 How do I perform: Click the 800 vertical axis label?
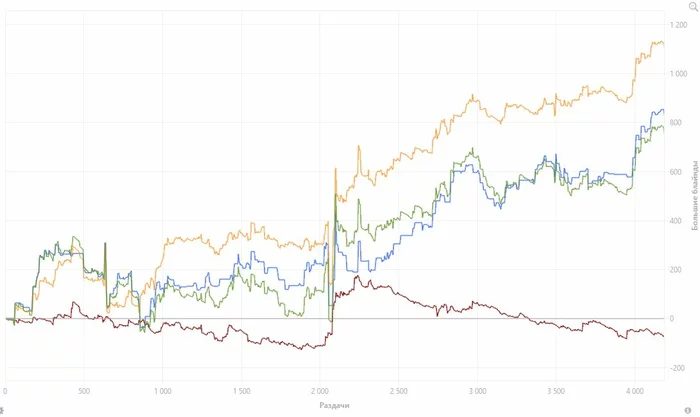pyautogui.click(x=678, y=123)
